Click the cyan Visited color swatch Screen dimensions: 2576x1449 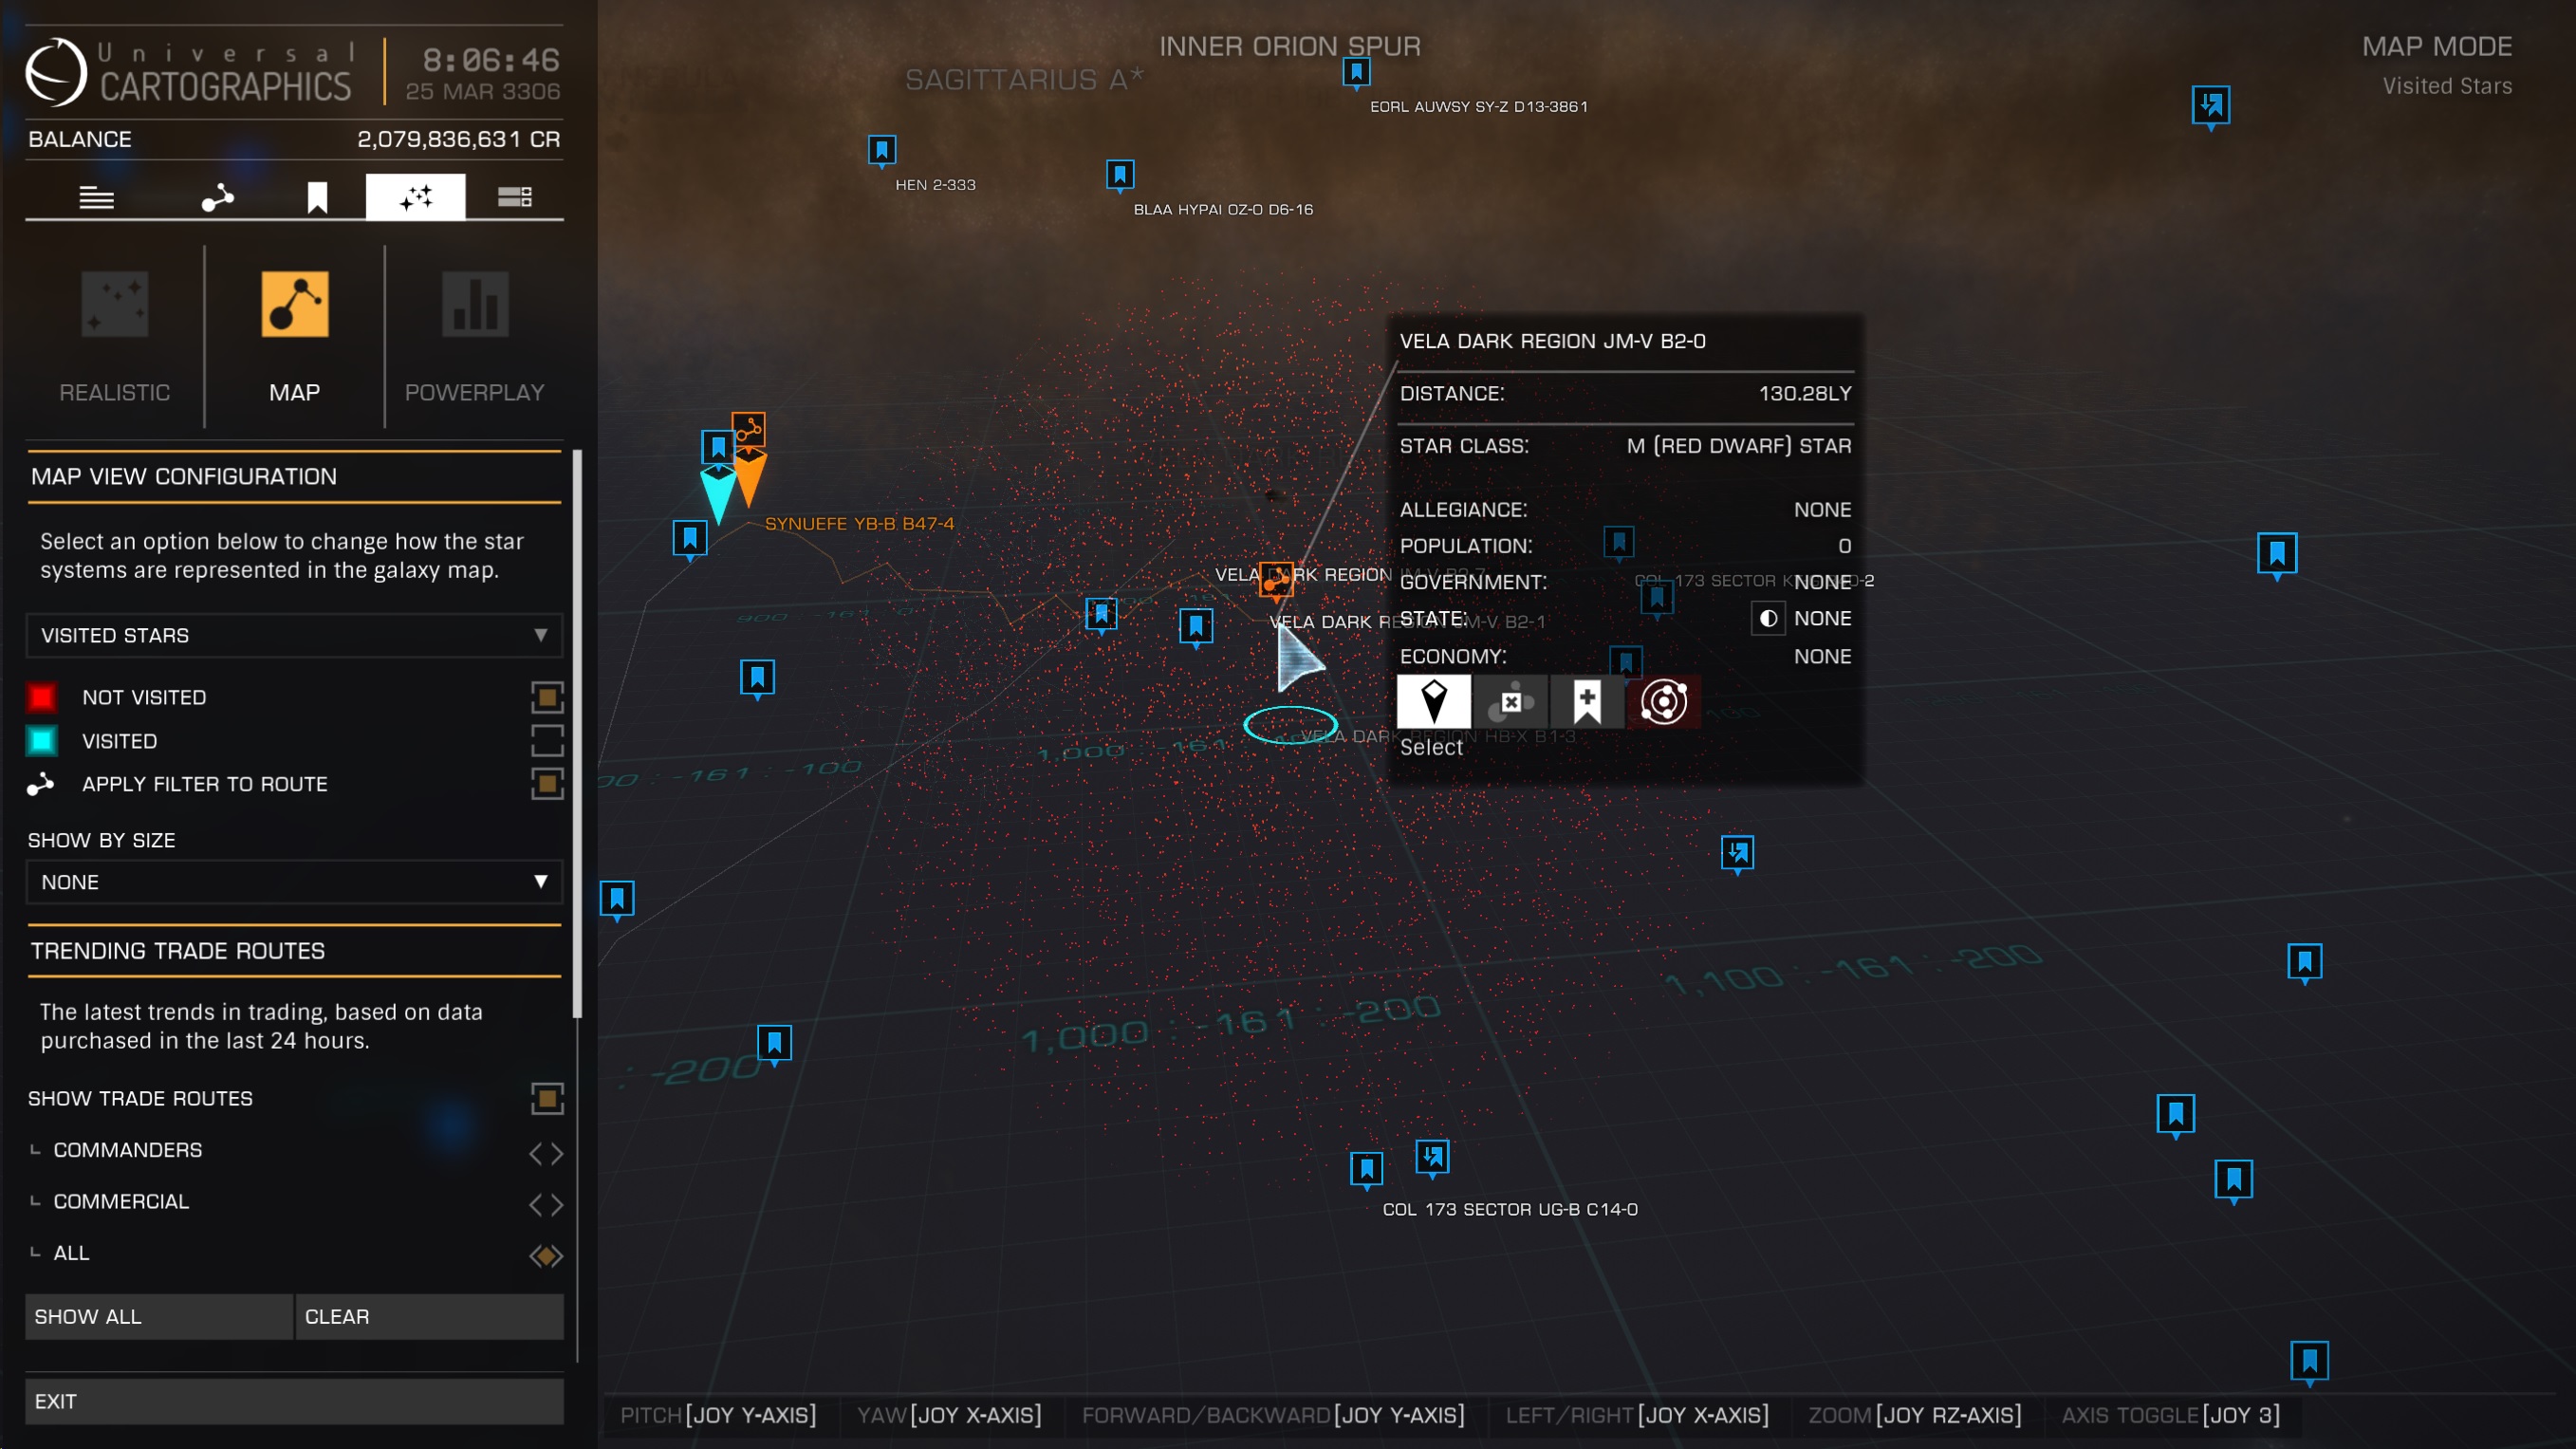pyautogui.click(x=42, y=740)
